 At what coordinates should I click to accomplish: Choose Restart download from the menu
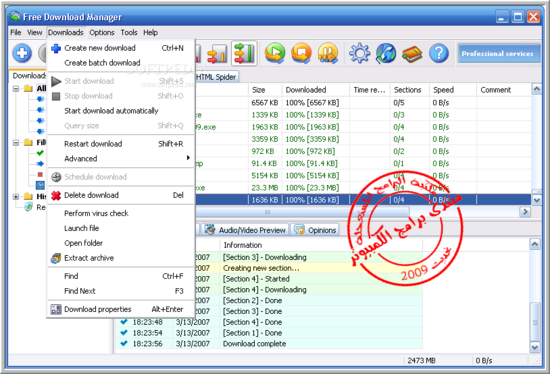coord(121,144)
